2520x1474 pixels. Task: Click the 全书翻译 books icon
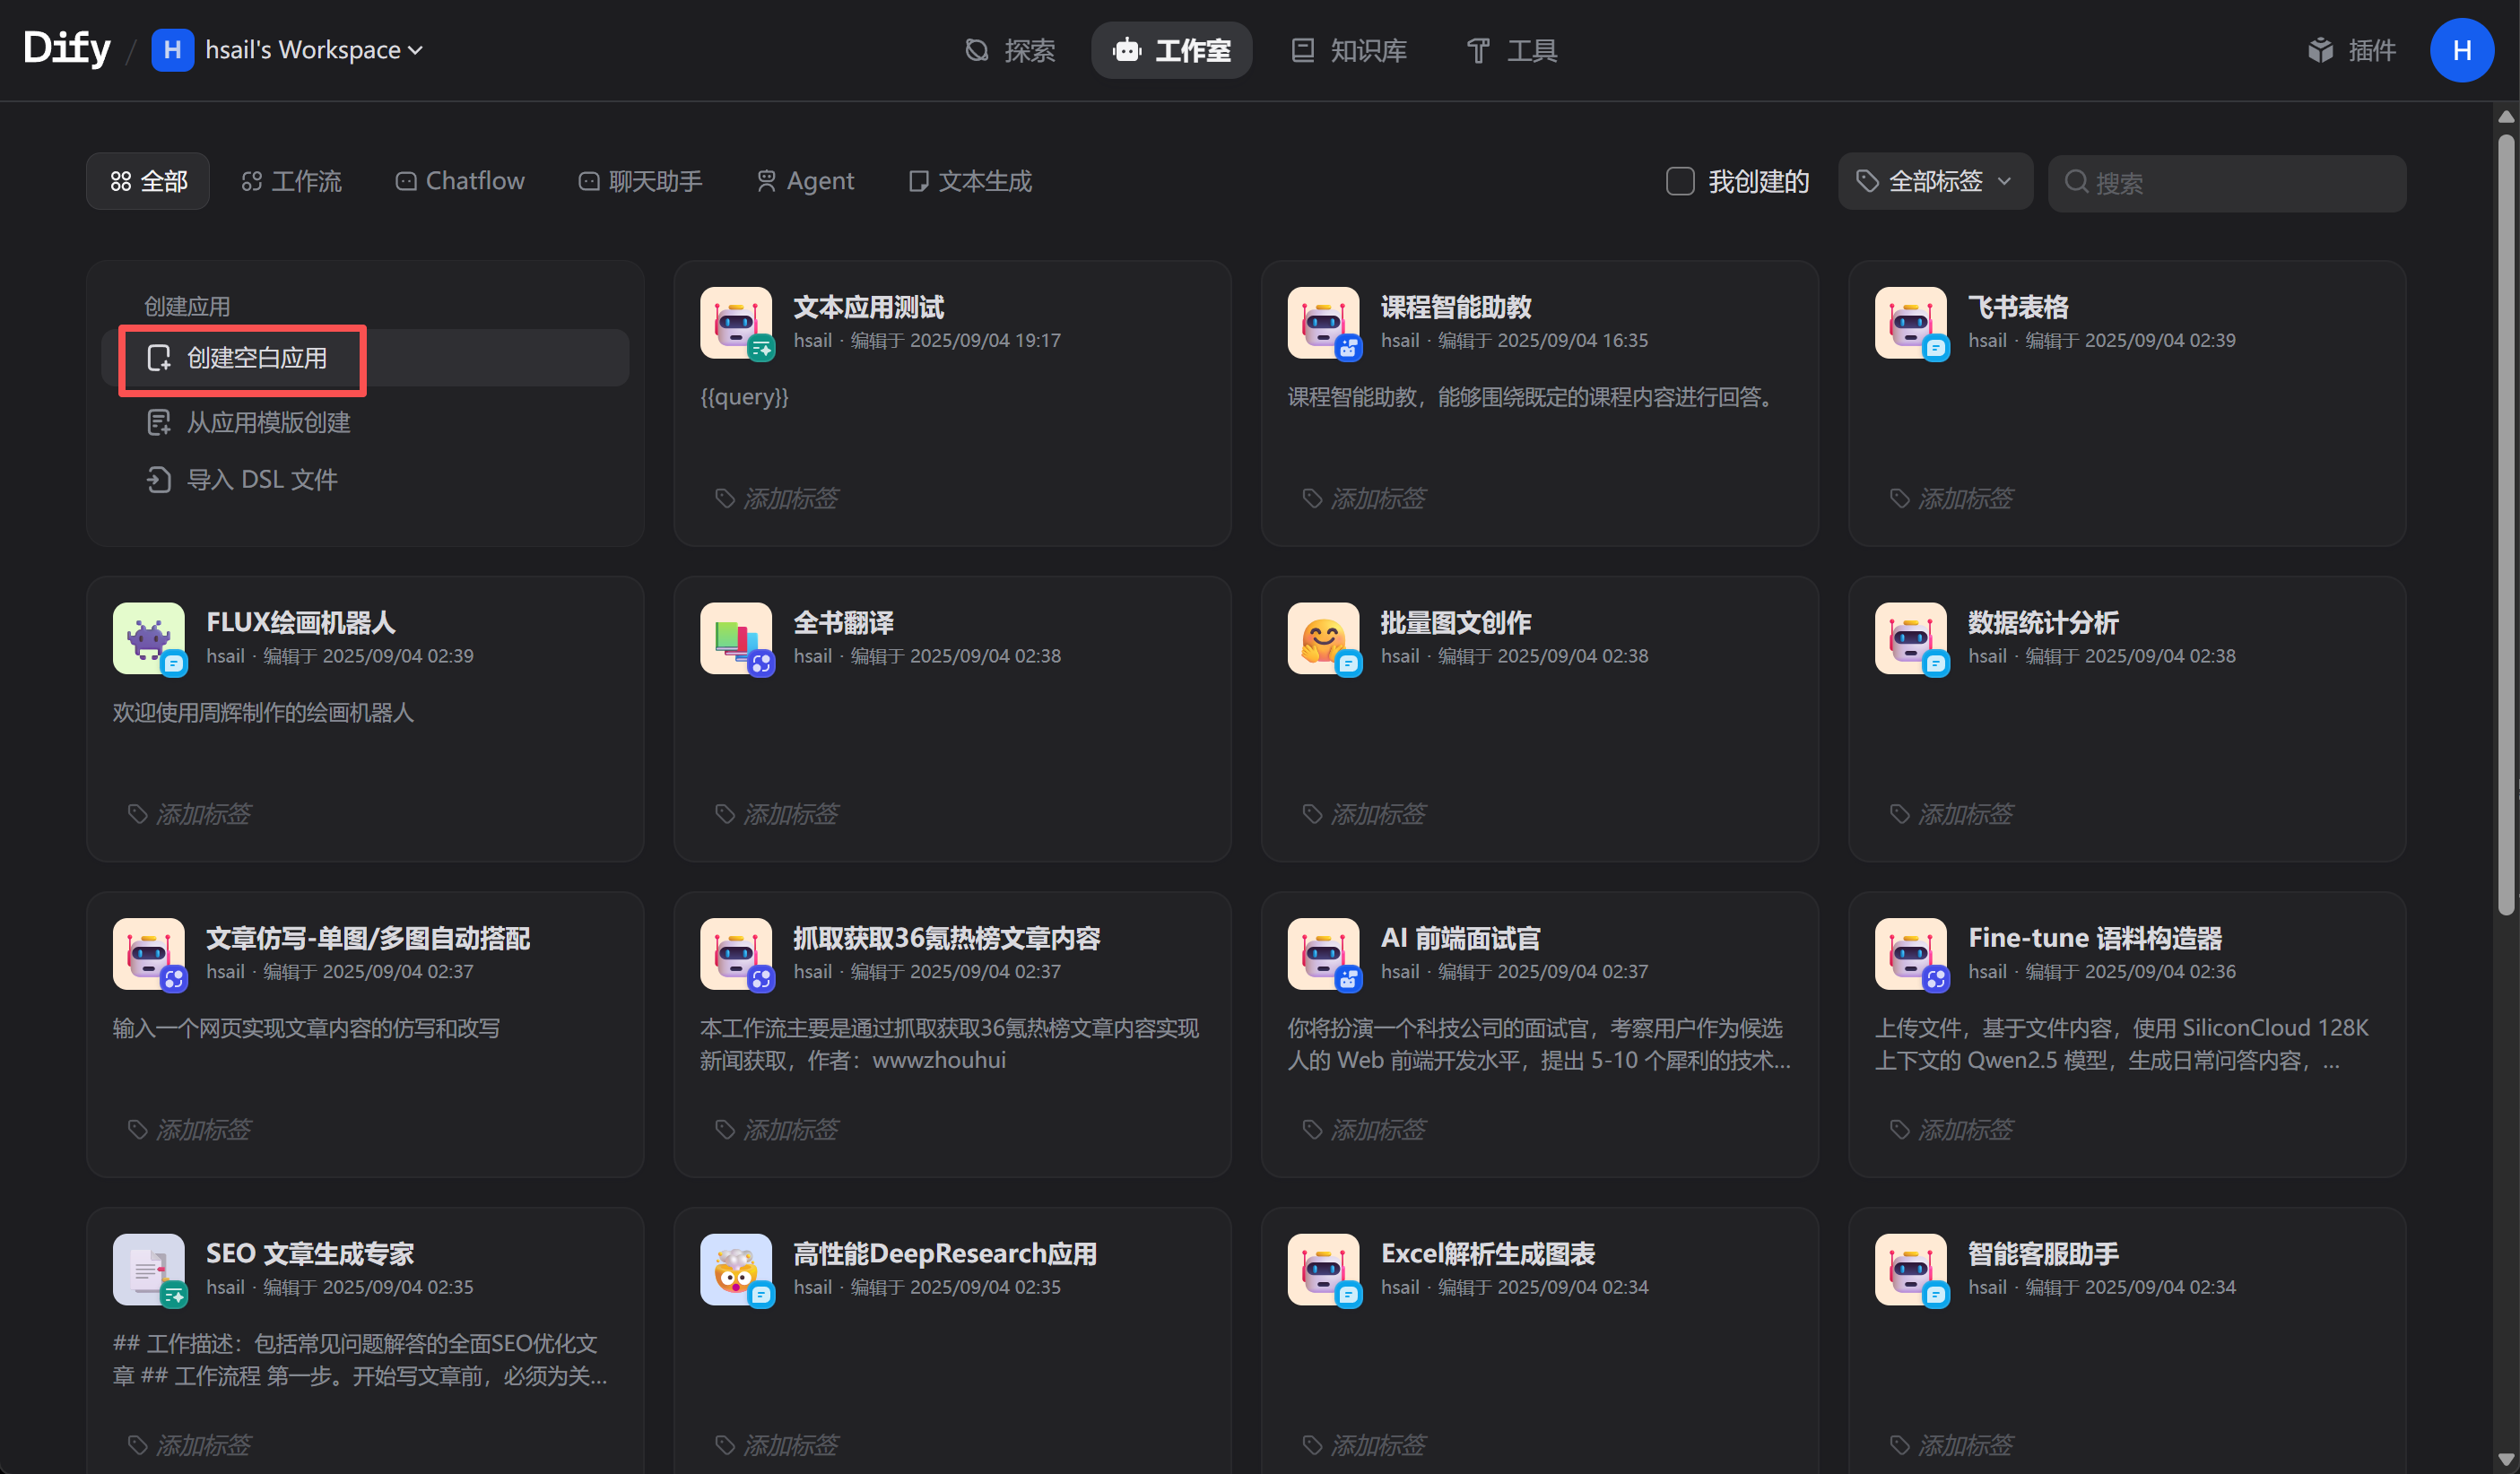pyautogui.click(x=736, y=638)
